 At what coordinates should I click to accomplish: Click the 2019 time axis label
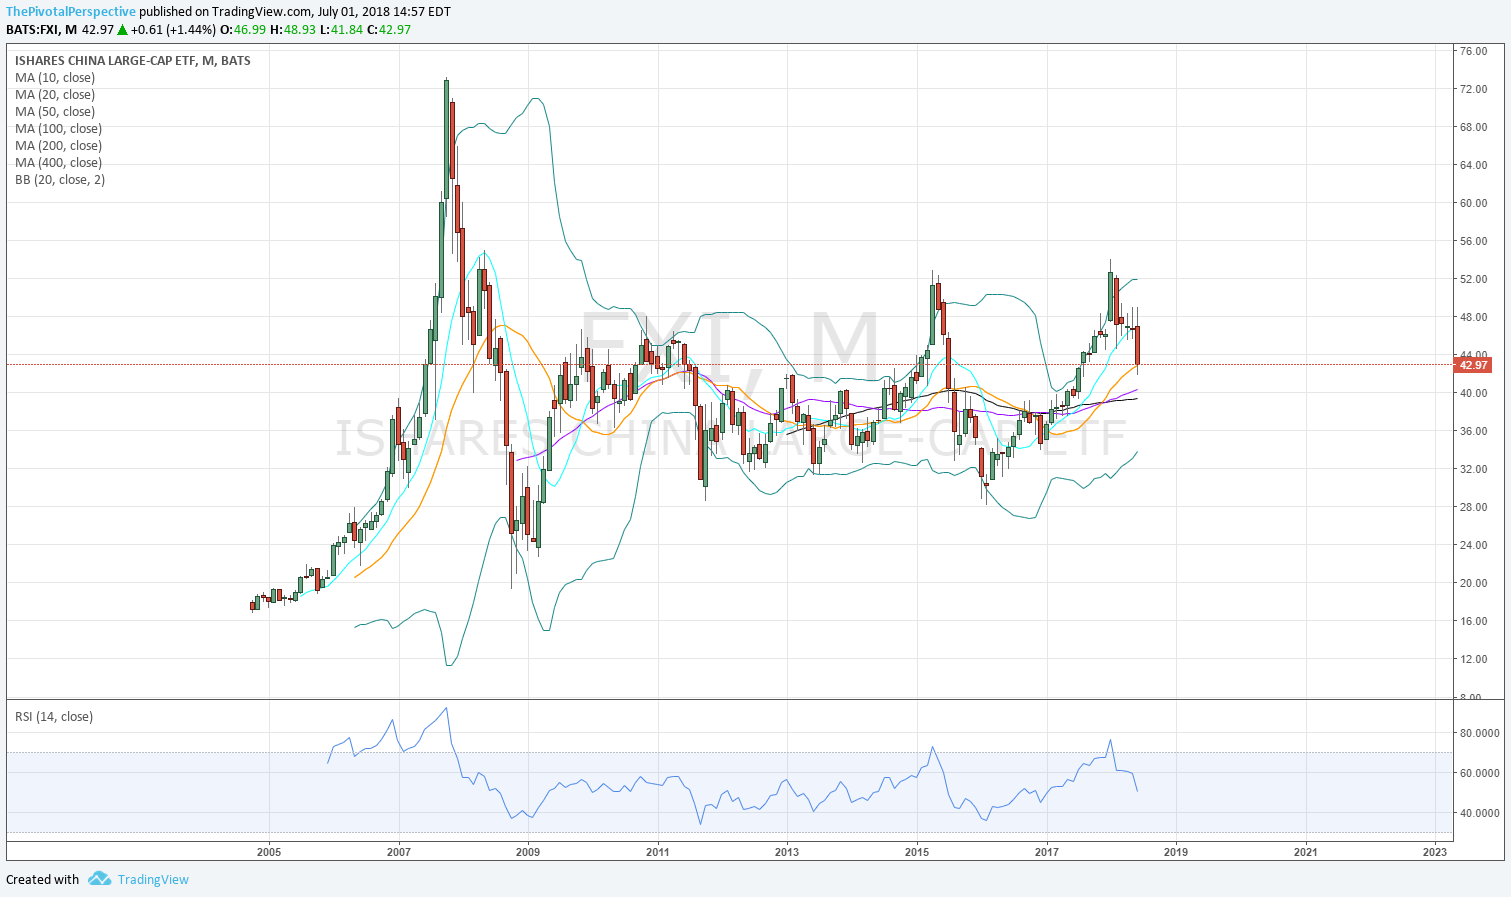(1176, 852)
